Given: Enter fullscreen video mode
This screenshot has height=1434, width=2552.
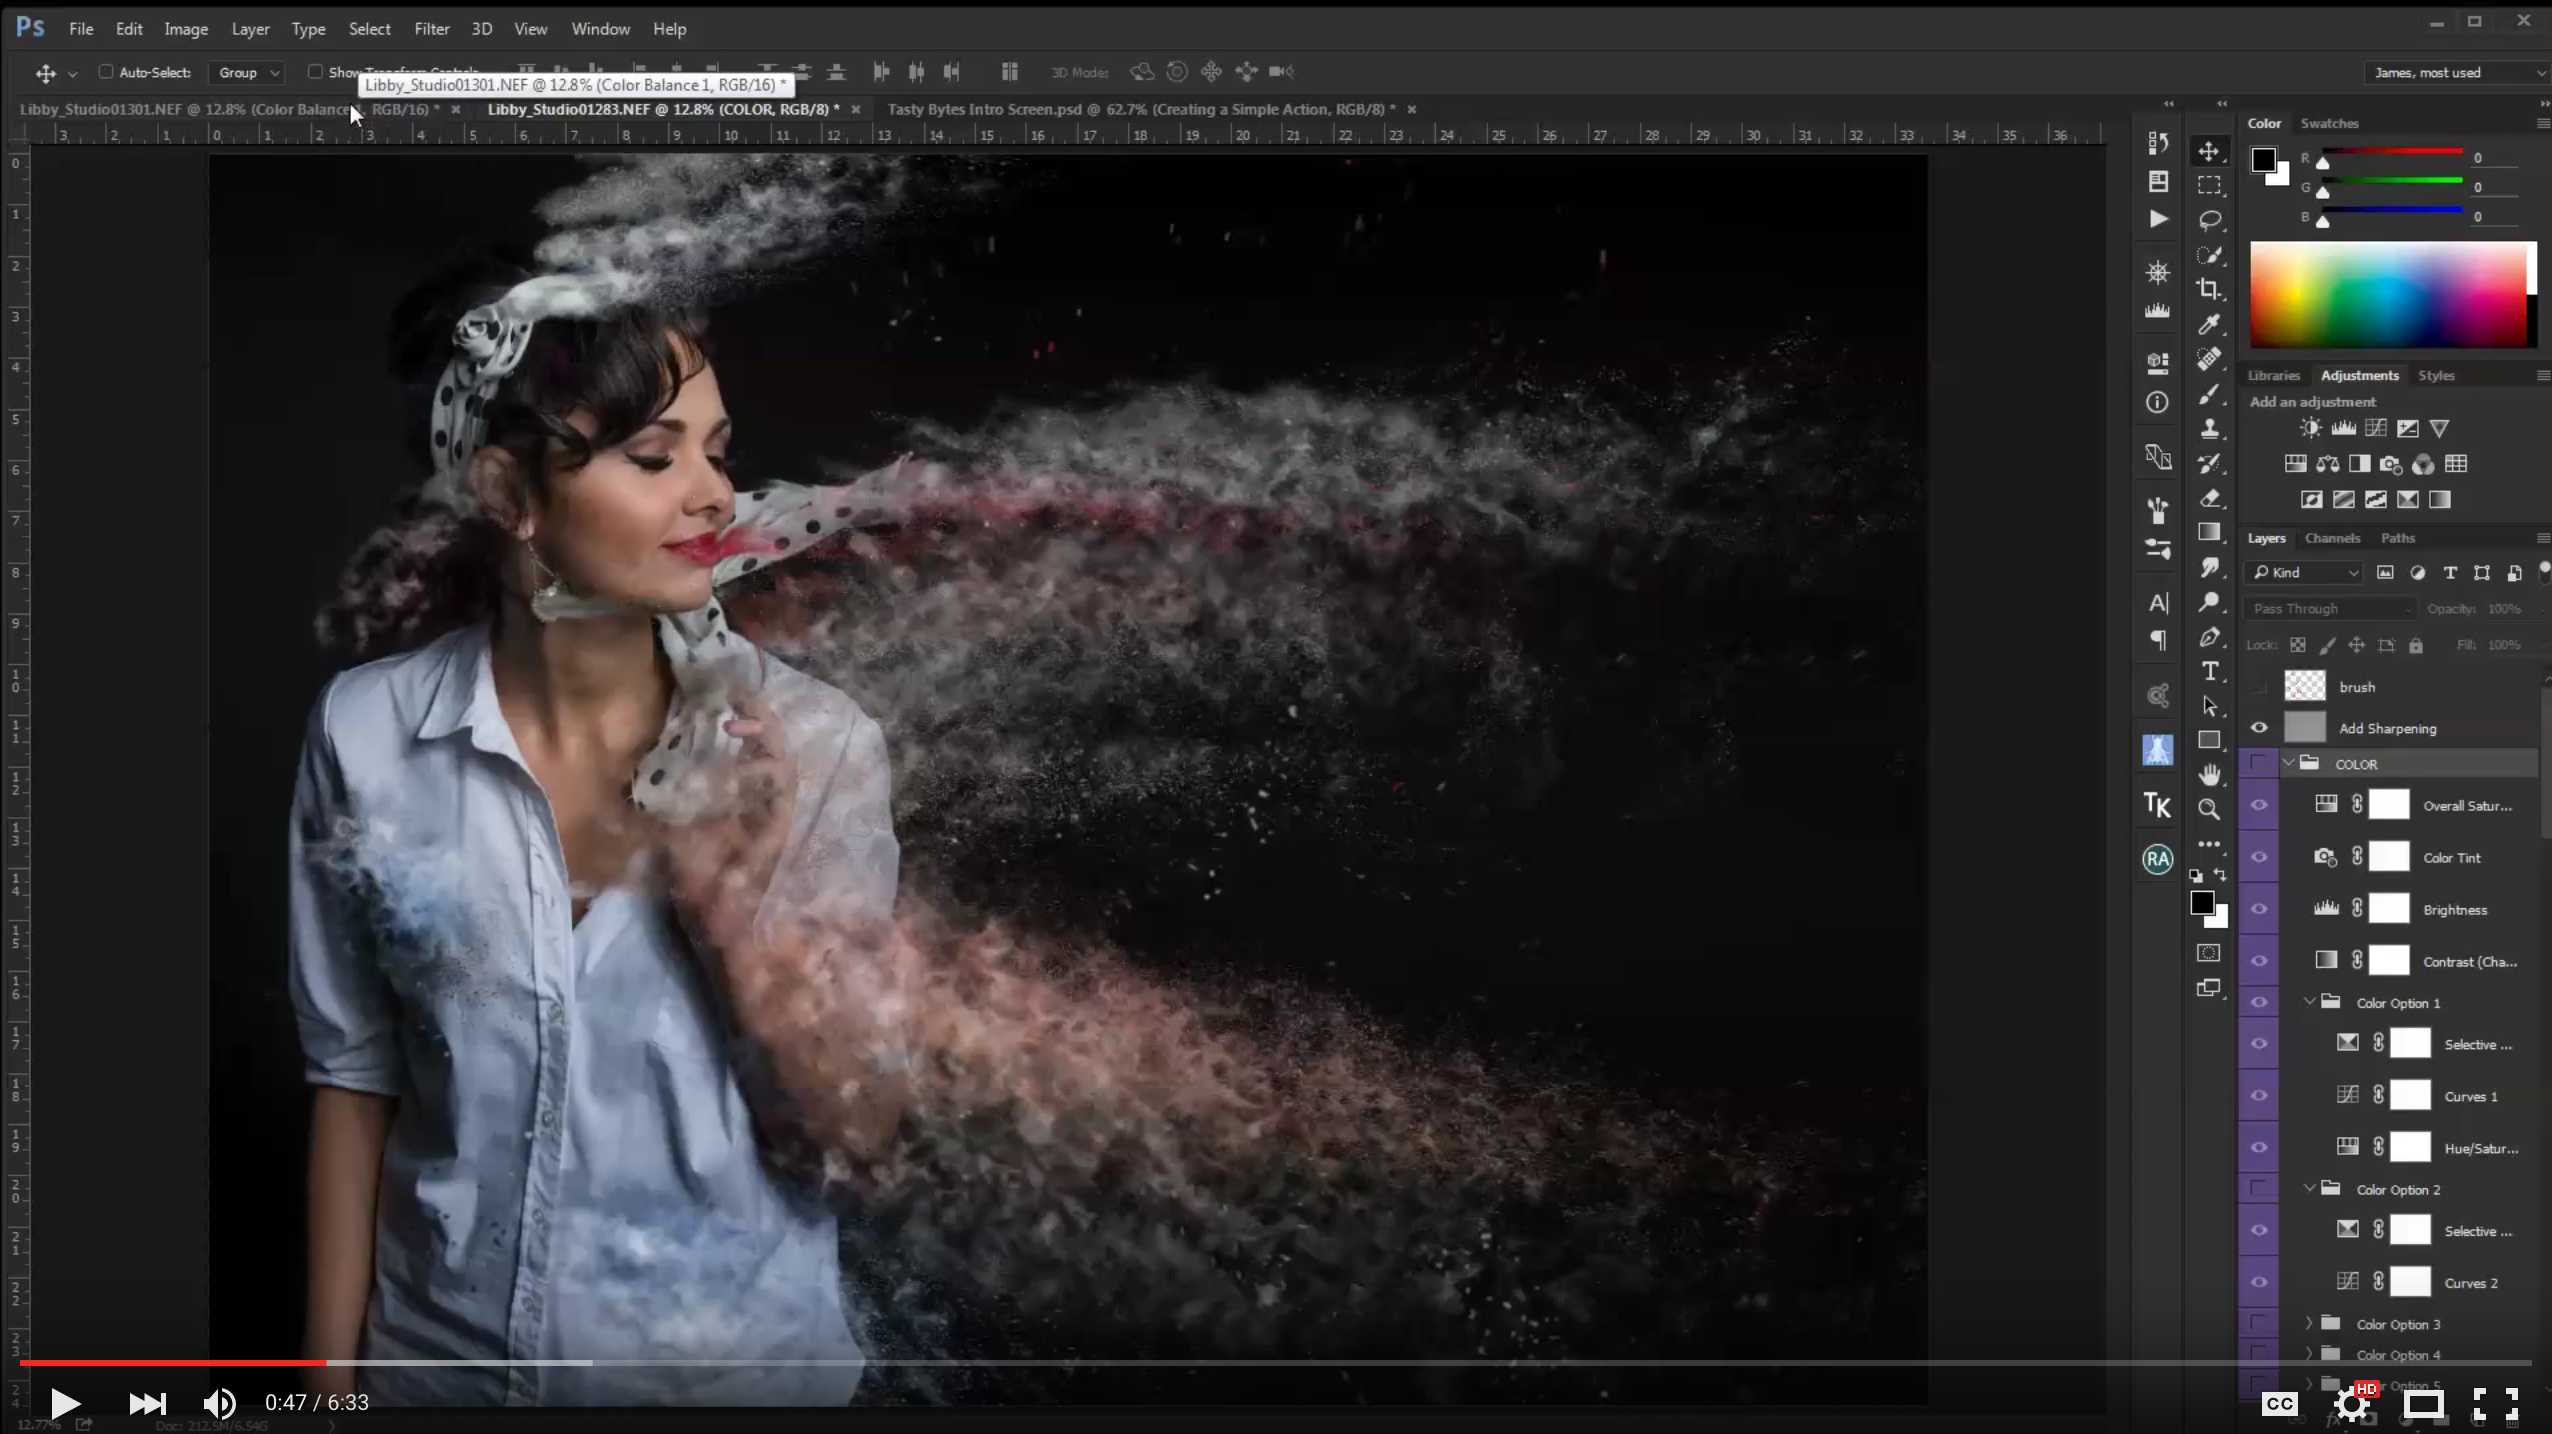Looking at the screenshot, I should coord(2495,1404).
